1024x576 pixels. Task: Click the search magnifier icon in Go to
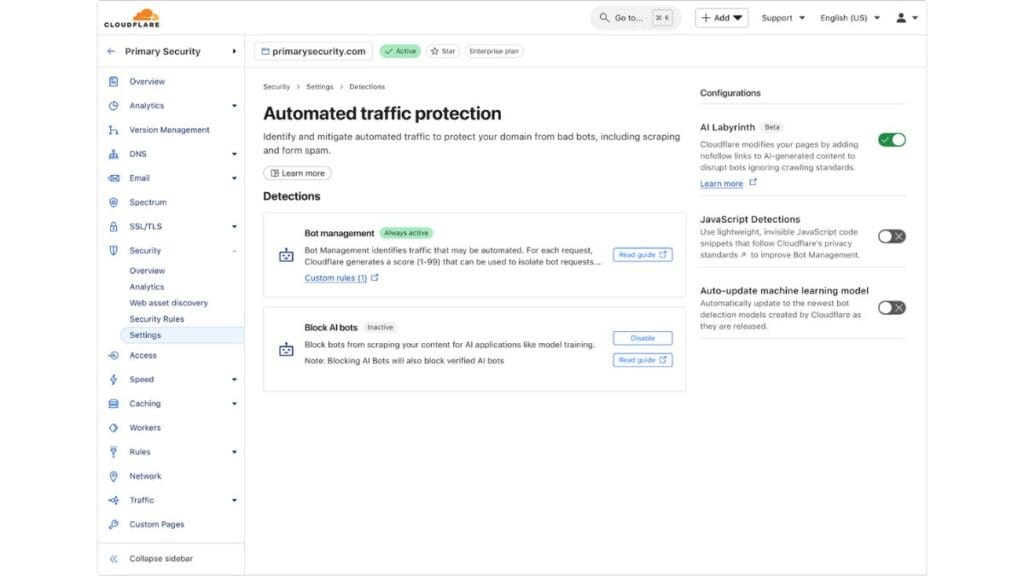[604, 18]
